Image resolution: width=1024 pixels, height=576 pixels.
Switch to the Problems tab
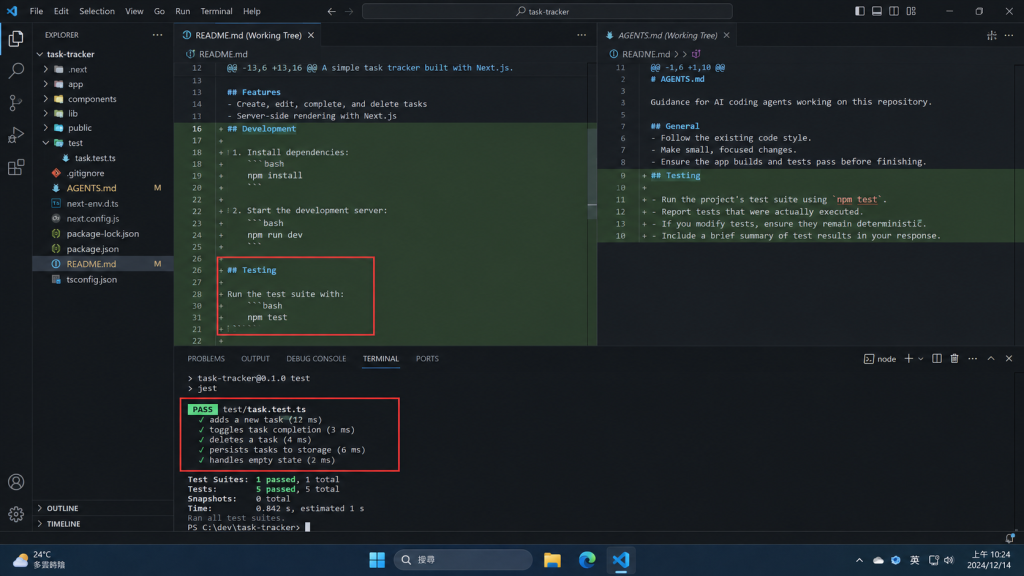click(x=206, y=359)
